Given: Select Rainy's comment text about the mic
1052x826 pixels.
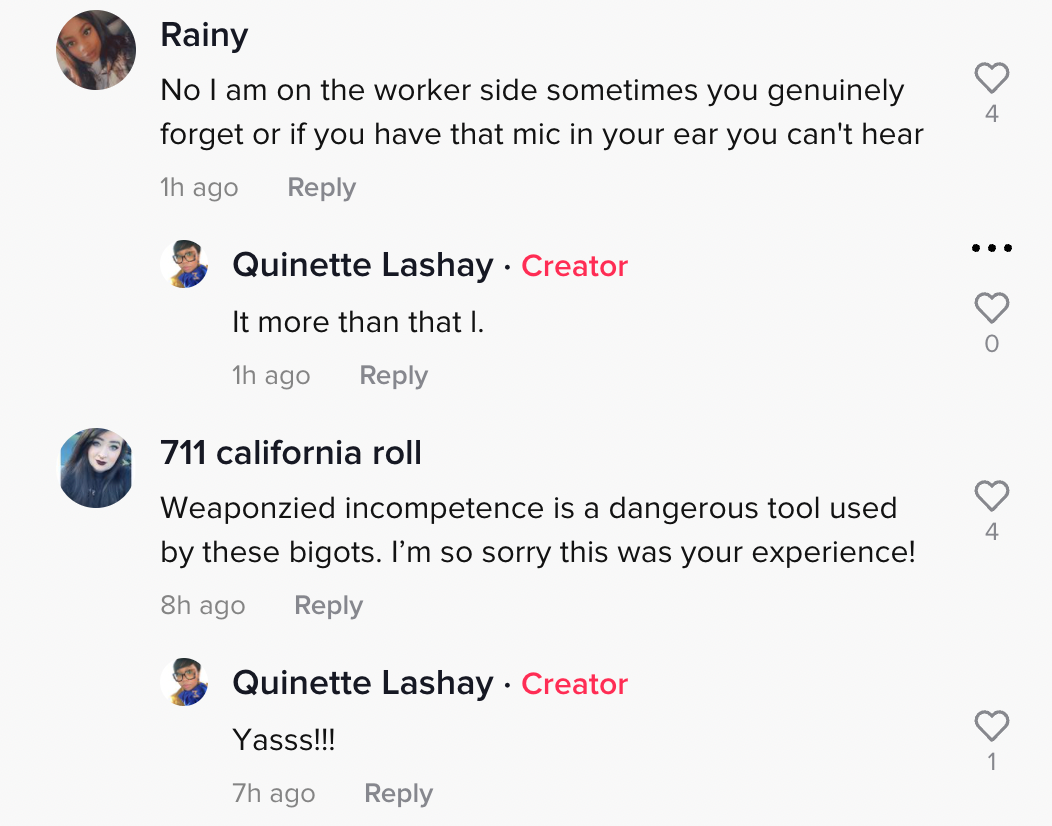Looking at the screenshot, I should coord(541,112).
